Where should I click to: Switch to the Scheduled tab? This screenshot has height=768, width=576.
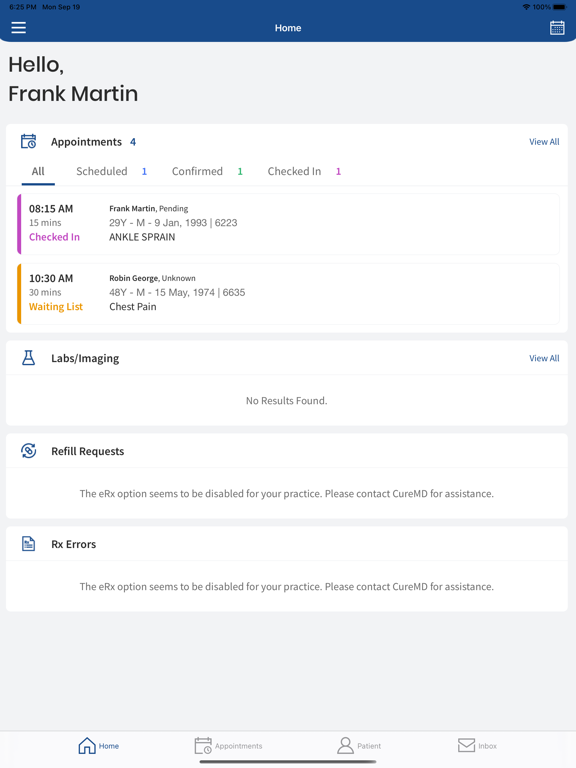(x=111, y=171)
